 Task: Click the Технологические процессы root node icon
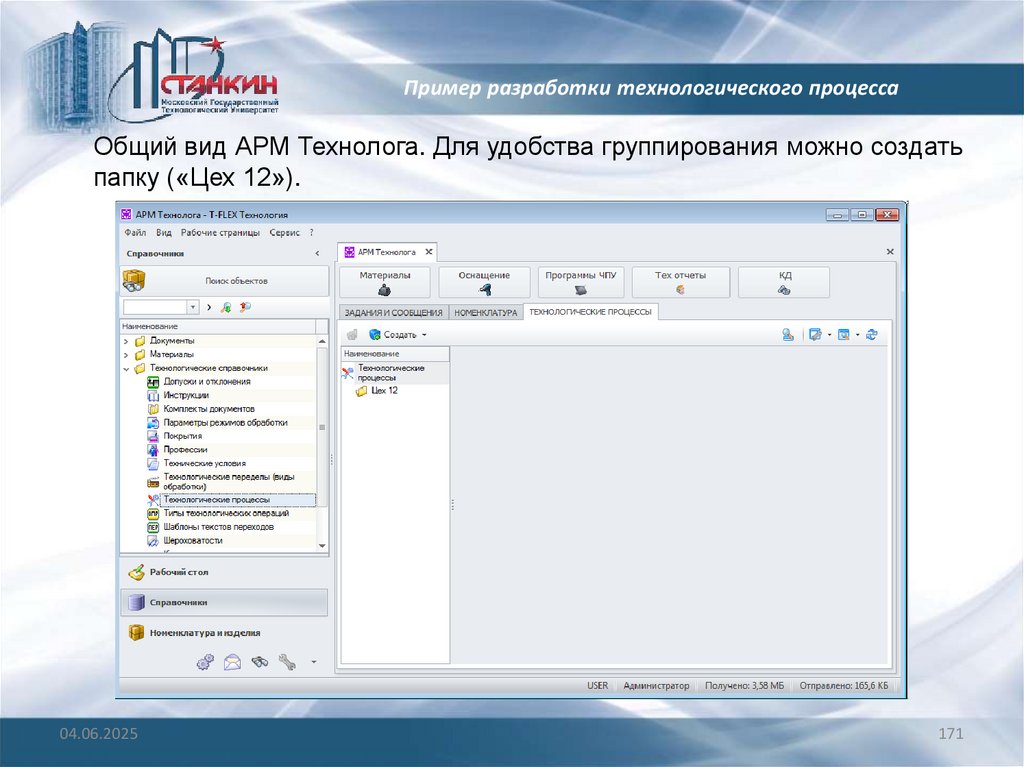pos(347,373)
